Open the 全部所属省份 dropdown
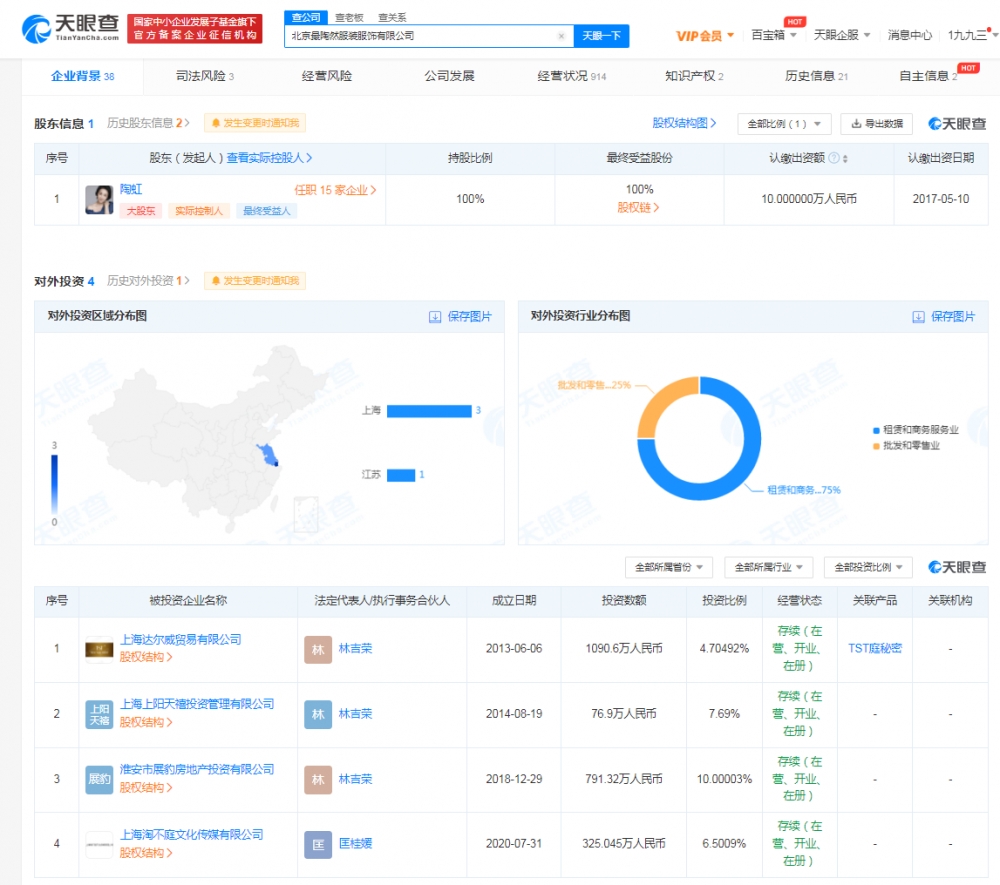The image size is (1000, 885). (x=668, y=567)
